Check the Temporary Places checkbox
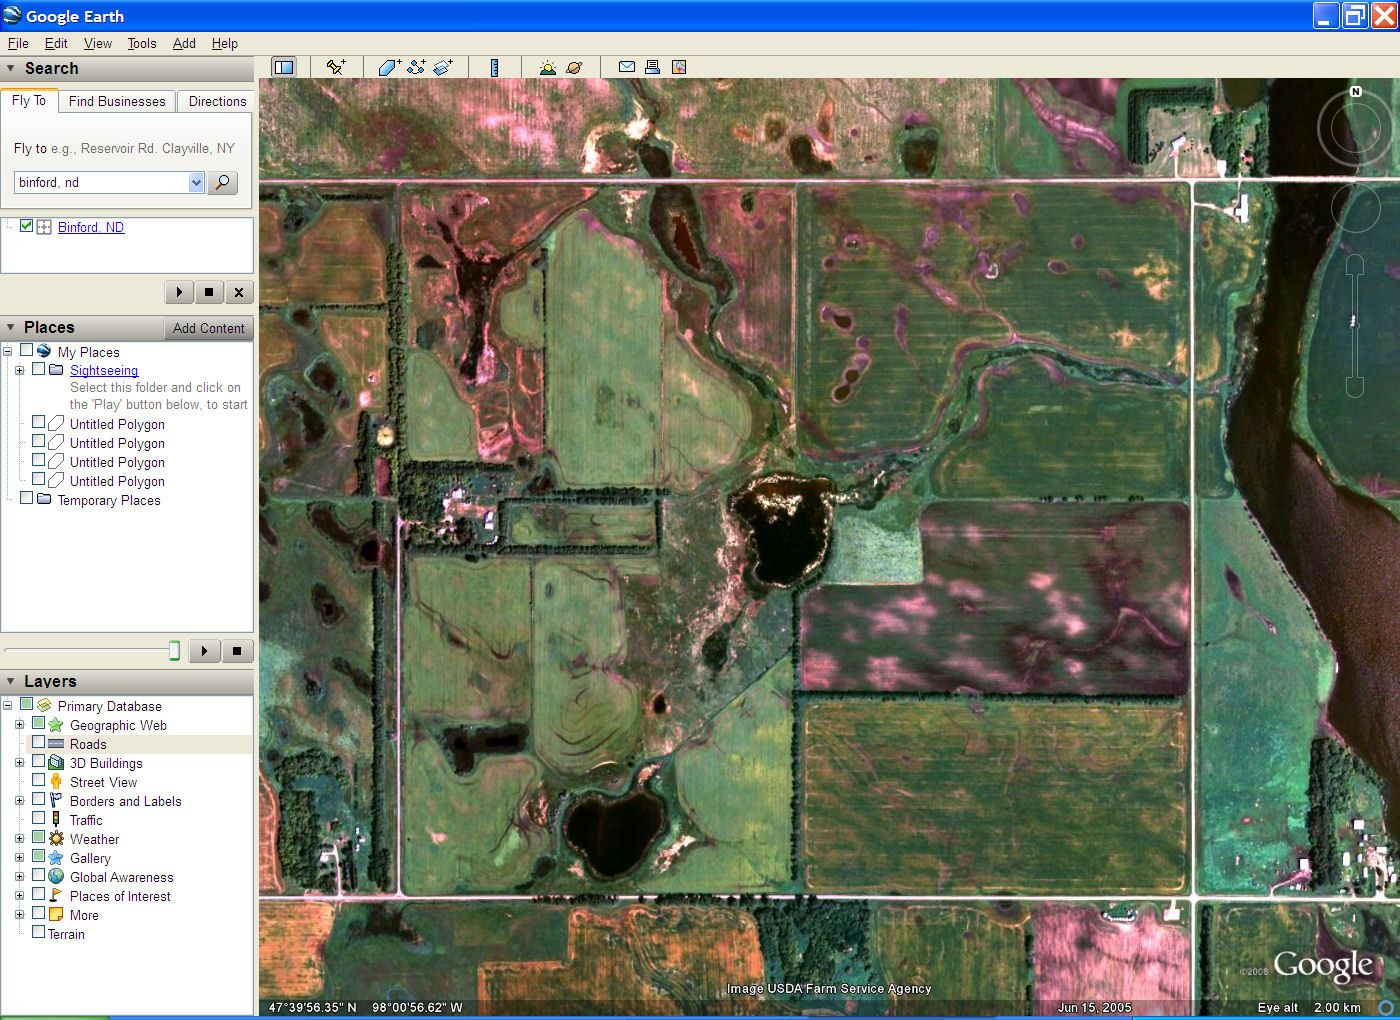The image size is (1400, 1020). tap(26, 498)
